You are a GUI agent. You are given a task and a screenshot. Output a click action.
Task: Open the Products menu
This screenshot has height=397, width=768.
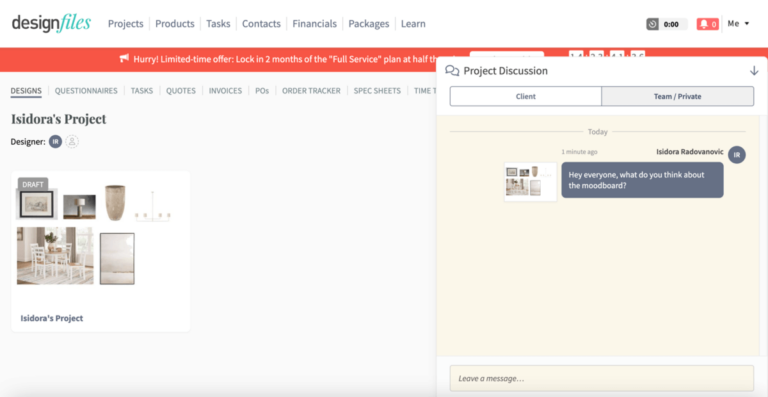(x=175, y=23)
